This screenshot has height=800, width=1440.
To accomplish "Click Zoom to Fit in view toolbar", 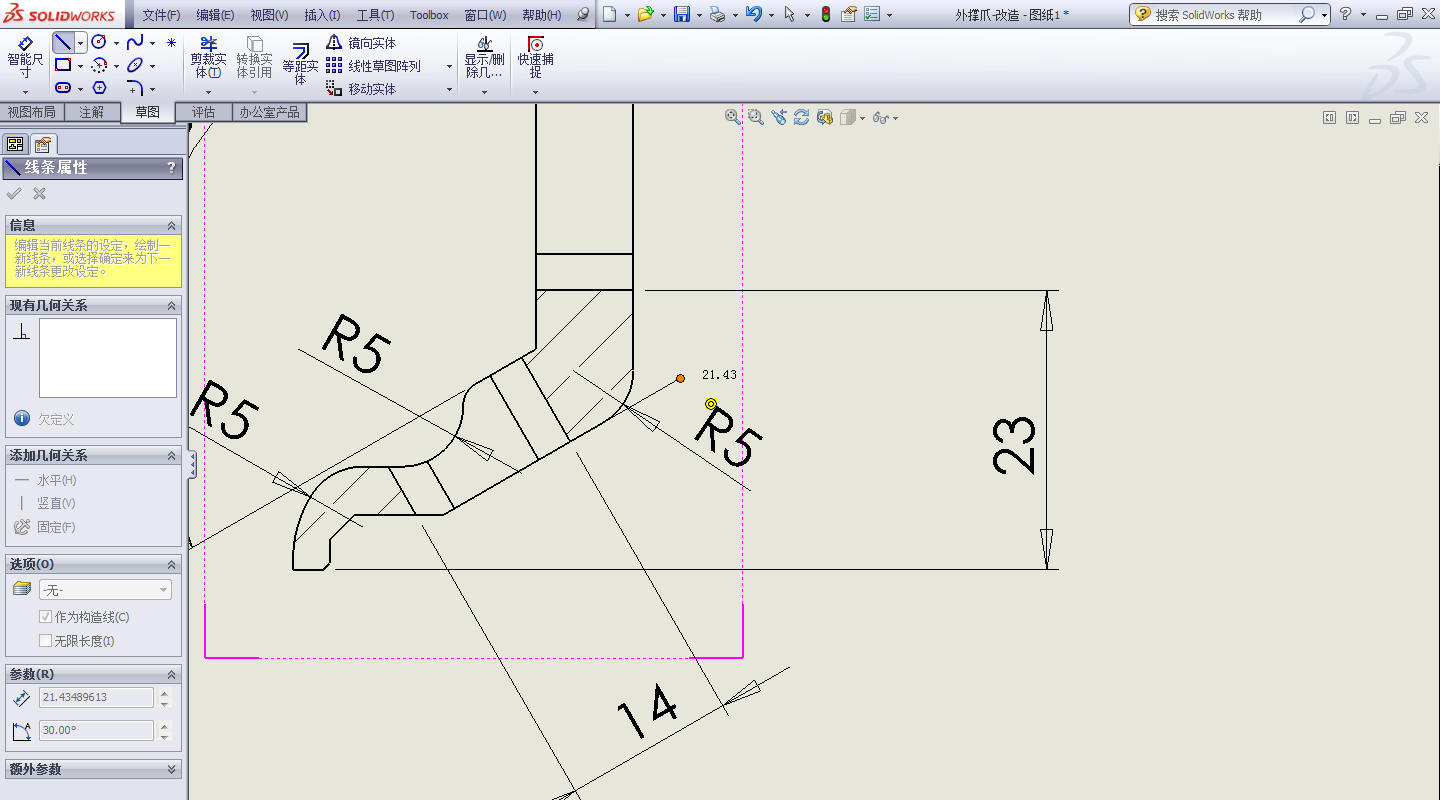I will (733, 117).
